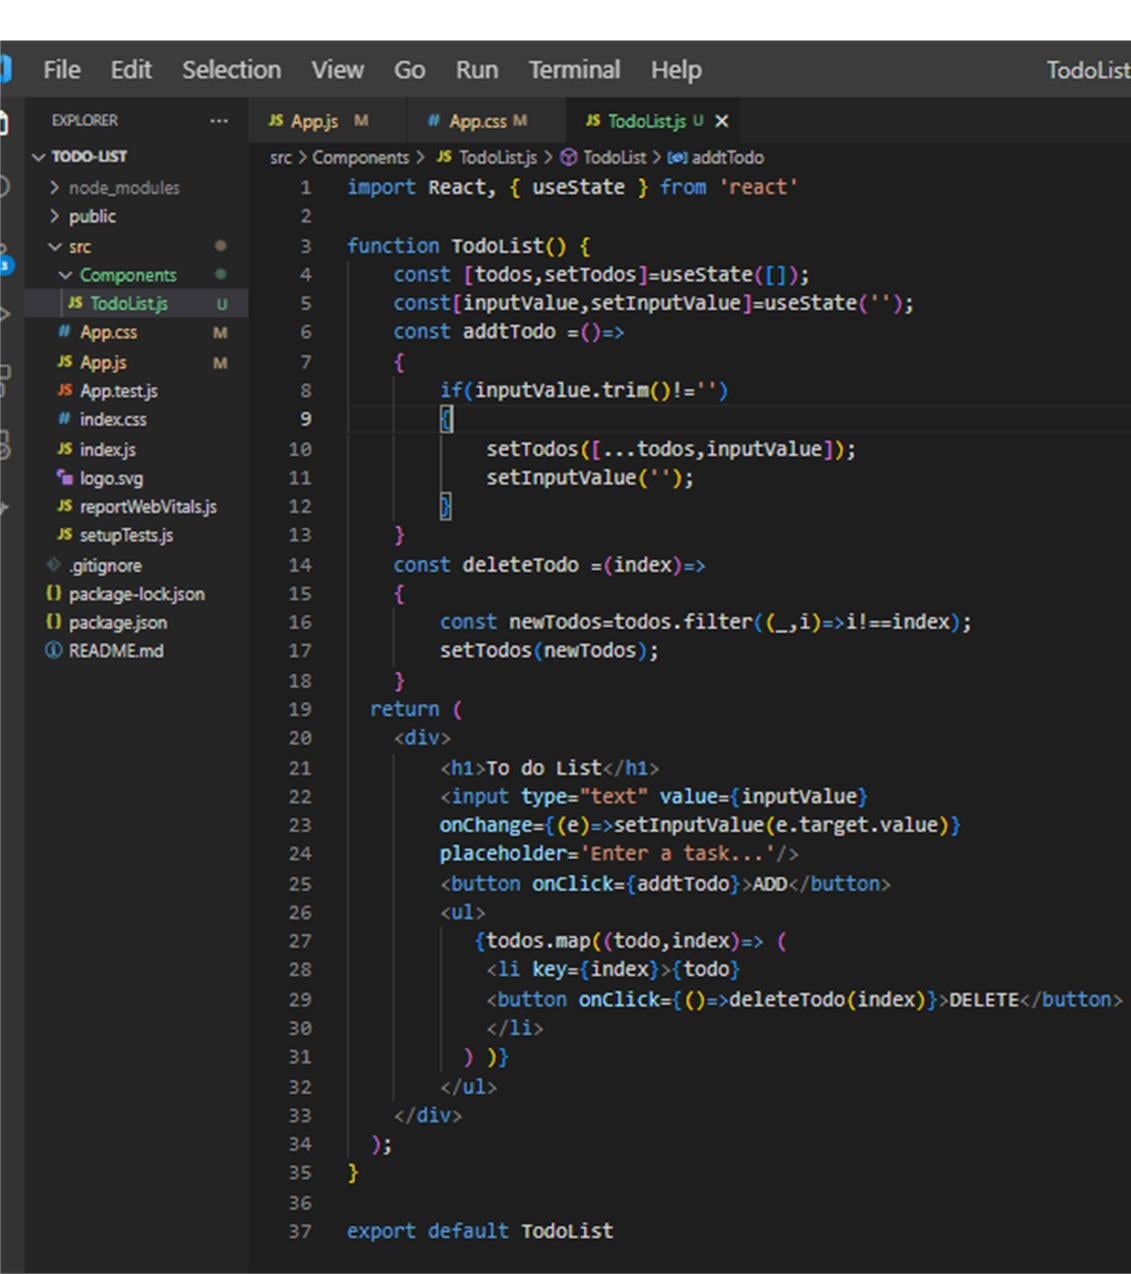Select Components in the breadcrumb path
The image size is (1131, 1274).
pos(361,157)
